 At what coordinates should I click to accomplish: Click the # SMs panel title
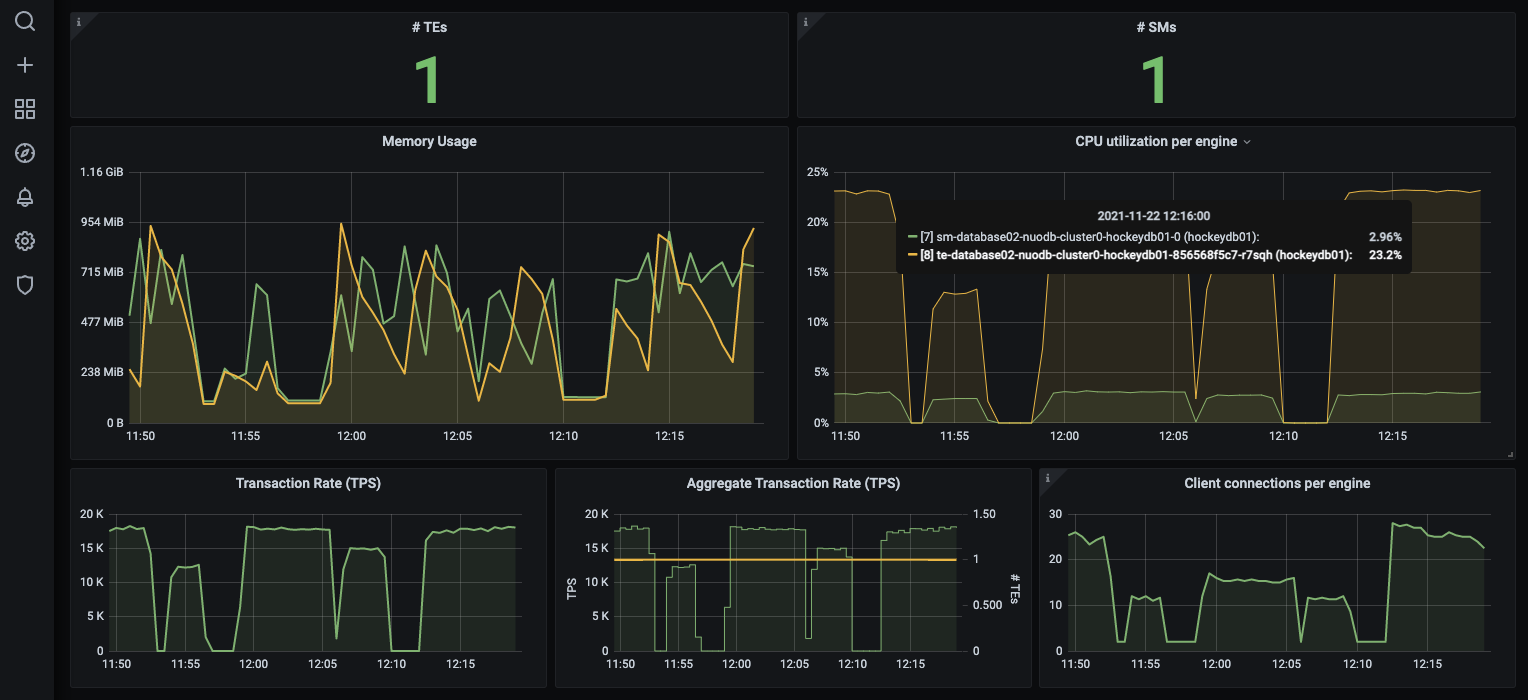1156,27
